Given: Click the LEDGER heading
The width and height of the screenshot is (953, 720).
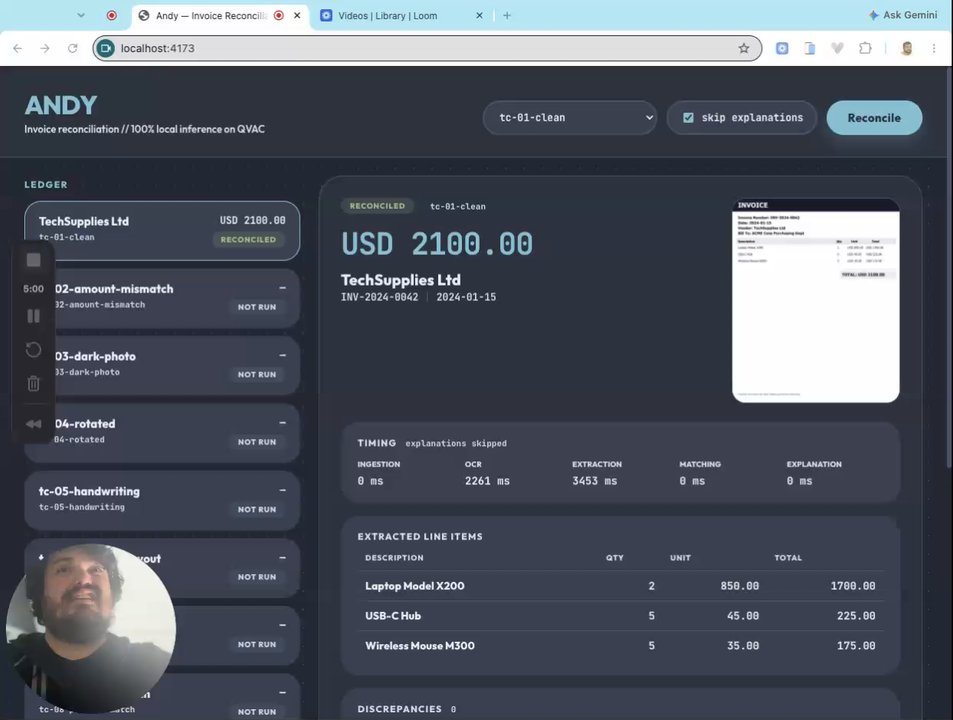Looking at the screenshot, I should [x=46, y=184].
